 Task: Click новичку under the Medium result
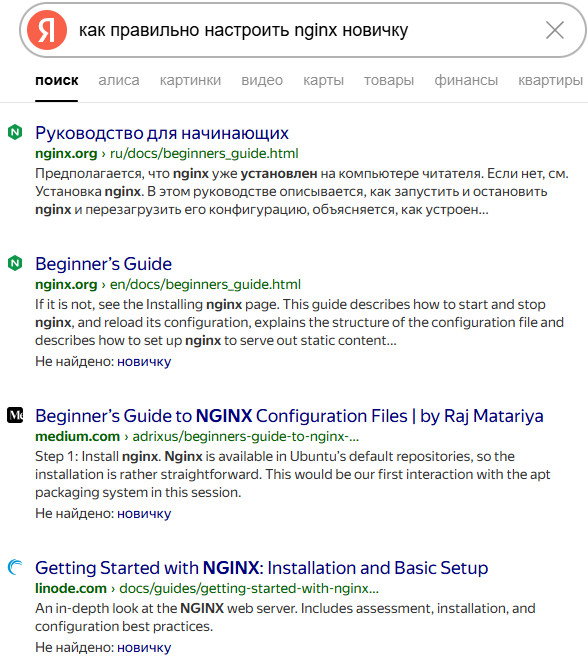click(144, 513)
